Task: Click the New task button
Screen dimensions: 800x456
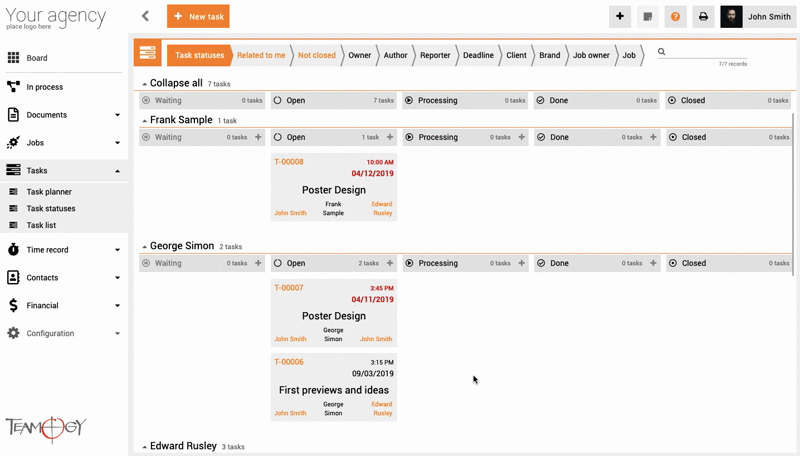Action: point(198,17)
